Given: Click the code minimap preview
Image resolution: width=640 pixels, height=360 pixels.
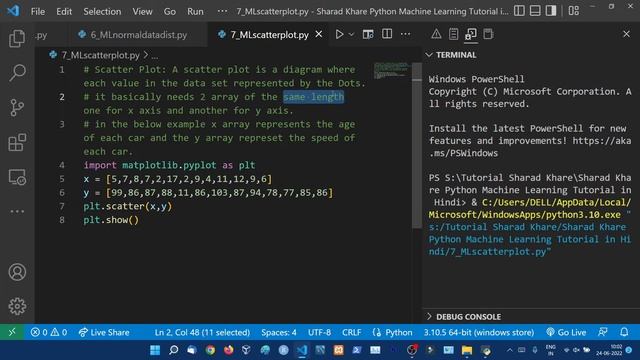Looking at the screenshot, I should [x=391, y=70].
